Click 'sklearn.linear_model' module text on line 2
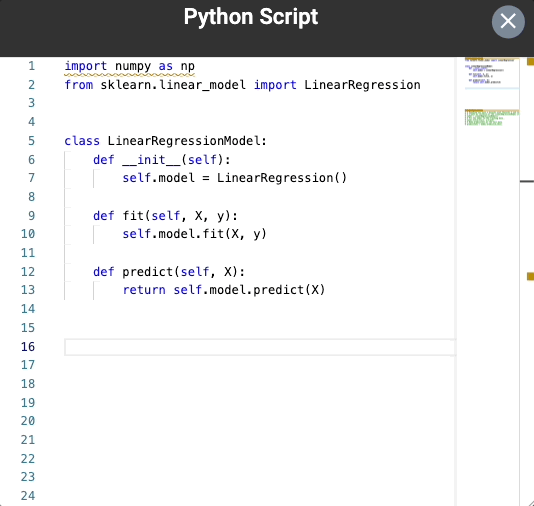This screenshot has width=534, height=506. coord(173,85)
